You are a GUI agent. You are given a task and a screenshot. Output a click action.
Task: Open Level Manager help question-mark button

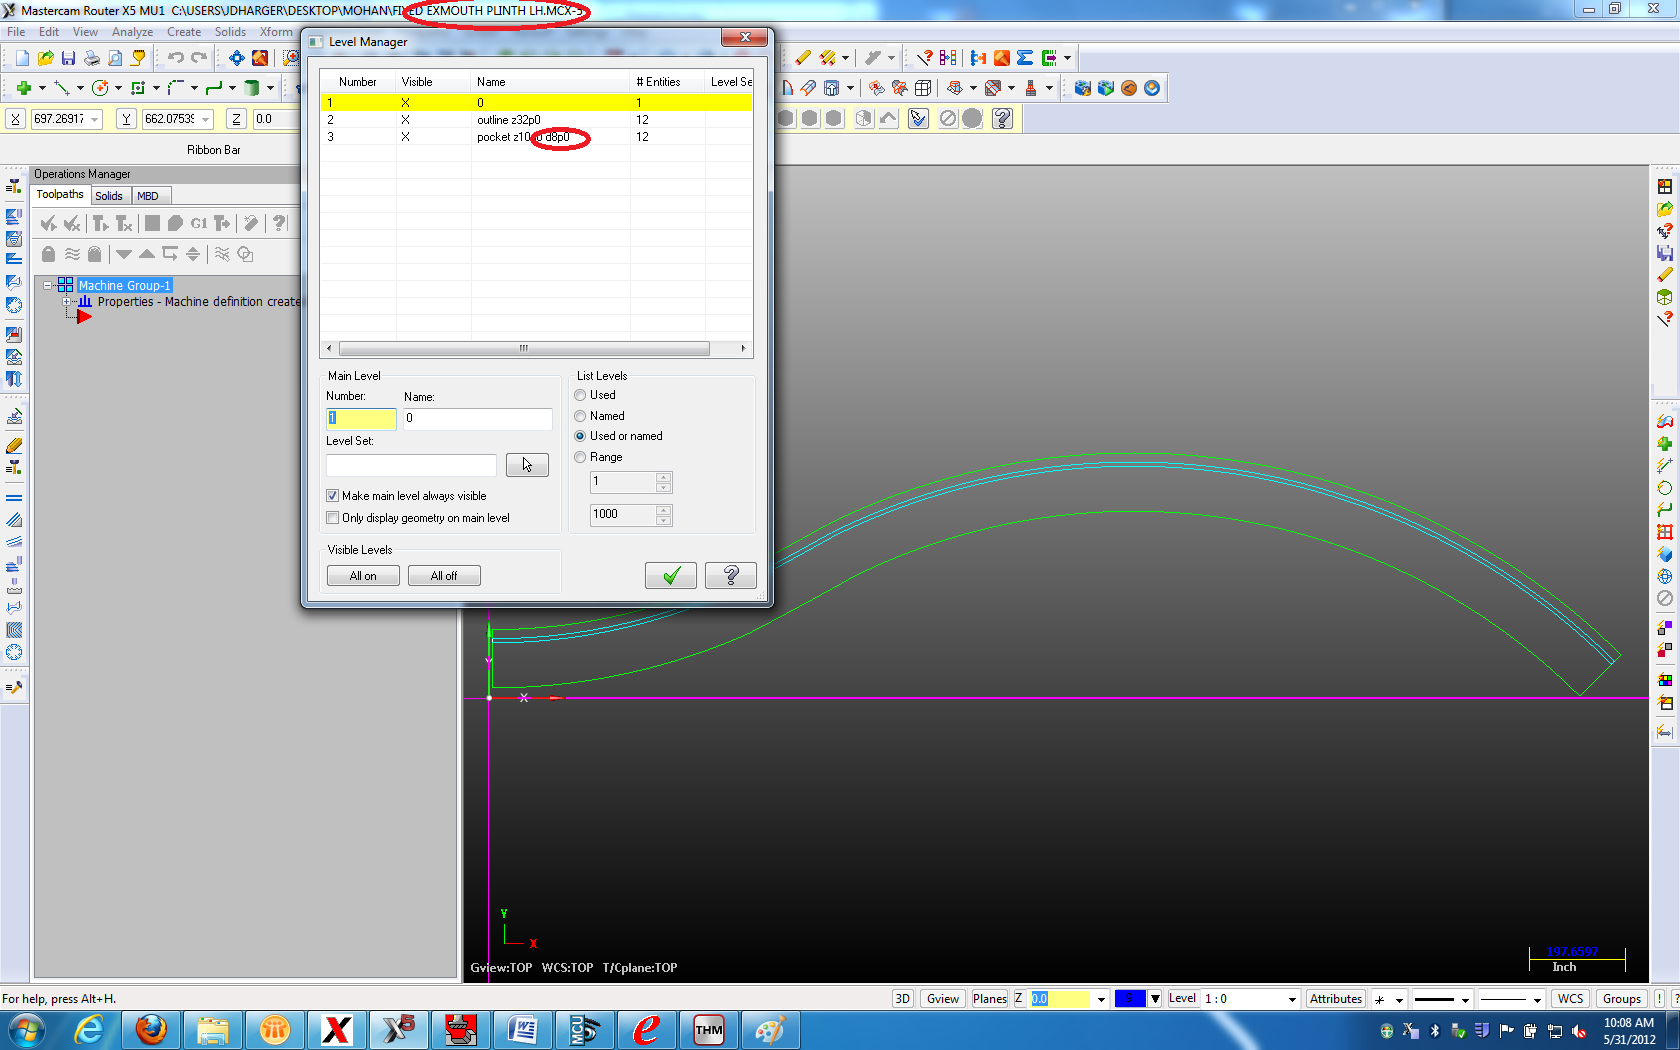click(731, 575)
